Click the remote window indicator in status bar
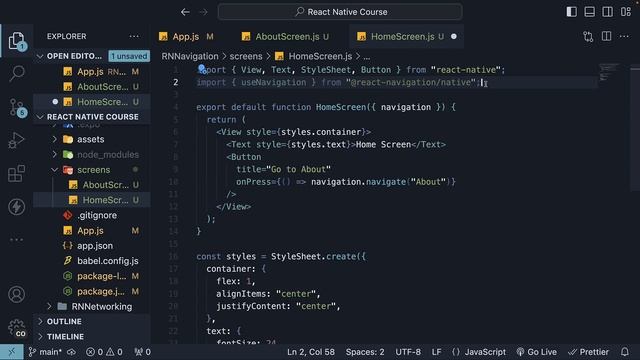The height and width of the screenshot is (360, 640). (x=11, y=352)
